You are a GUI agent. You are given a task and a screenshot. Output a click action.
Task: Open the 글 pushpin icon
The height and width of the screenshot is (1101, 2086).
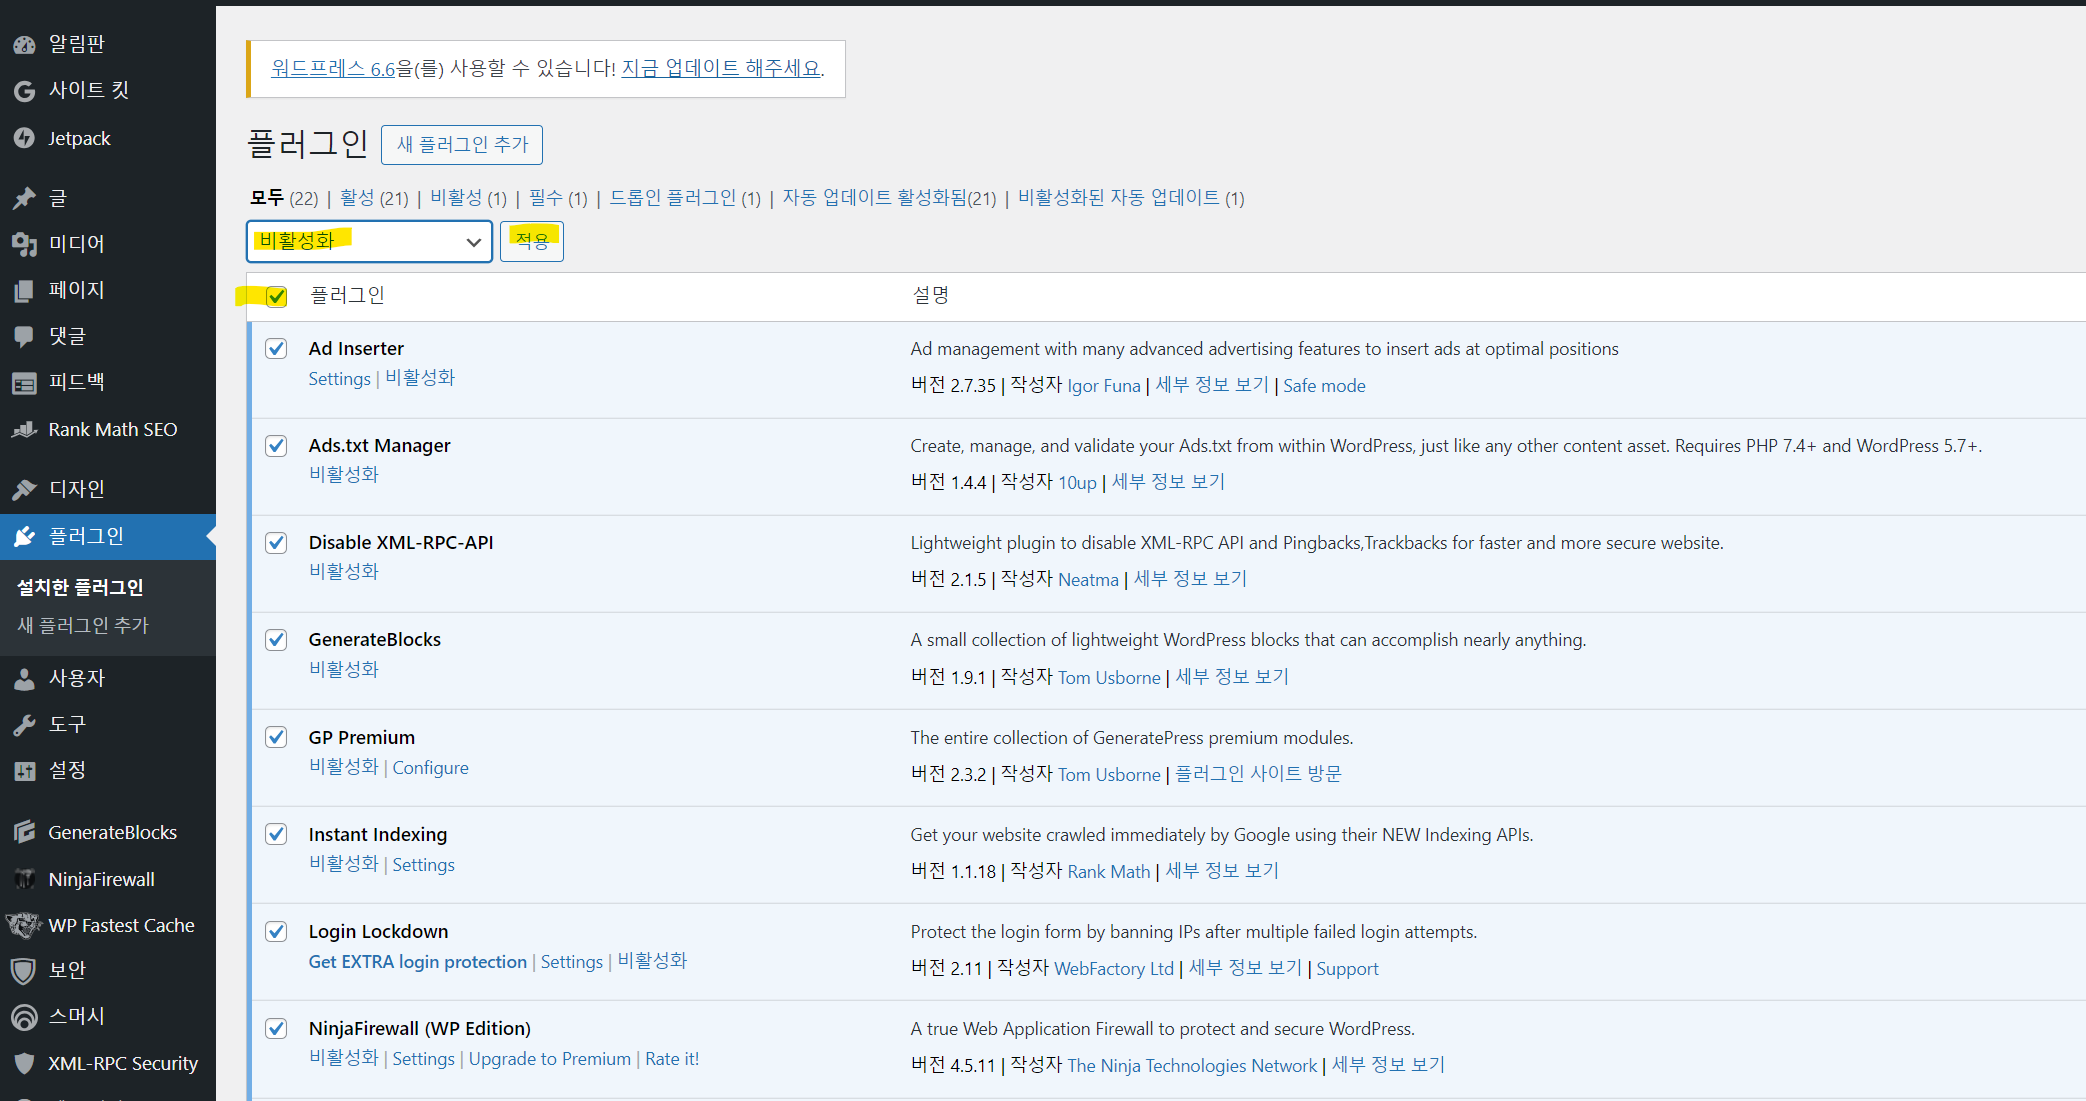click(x=24, y=198)
